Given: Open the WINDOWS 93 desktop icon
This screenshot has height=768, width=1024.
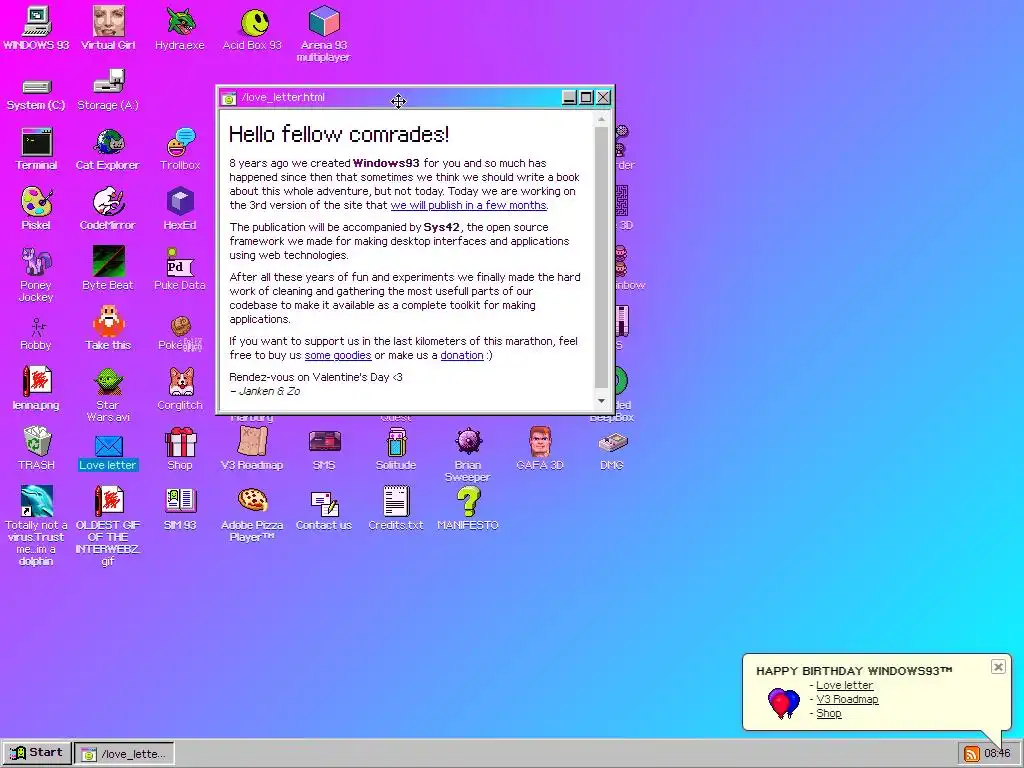Looking at the screenshot, I should click(36, 28).
